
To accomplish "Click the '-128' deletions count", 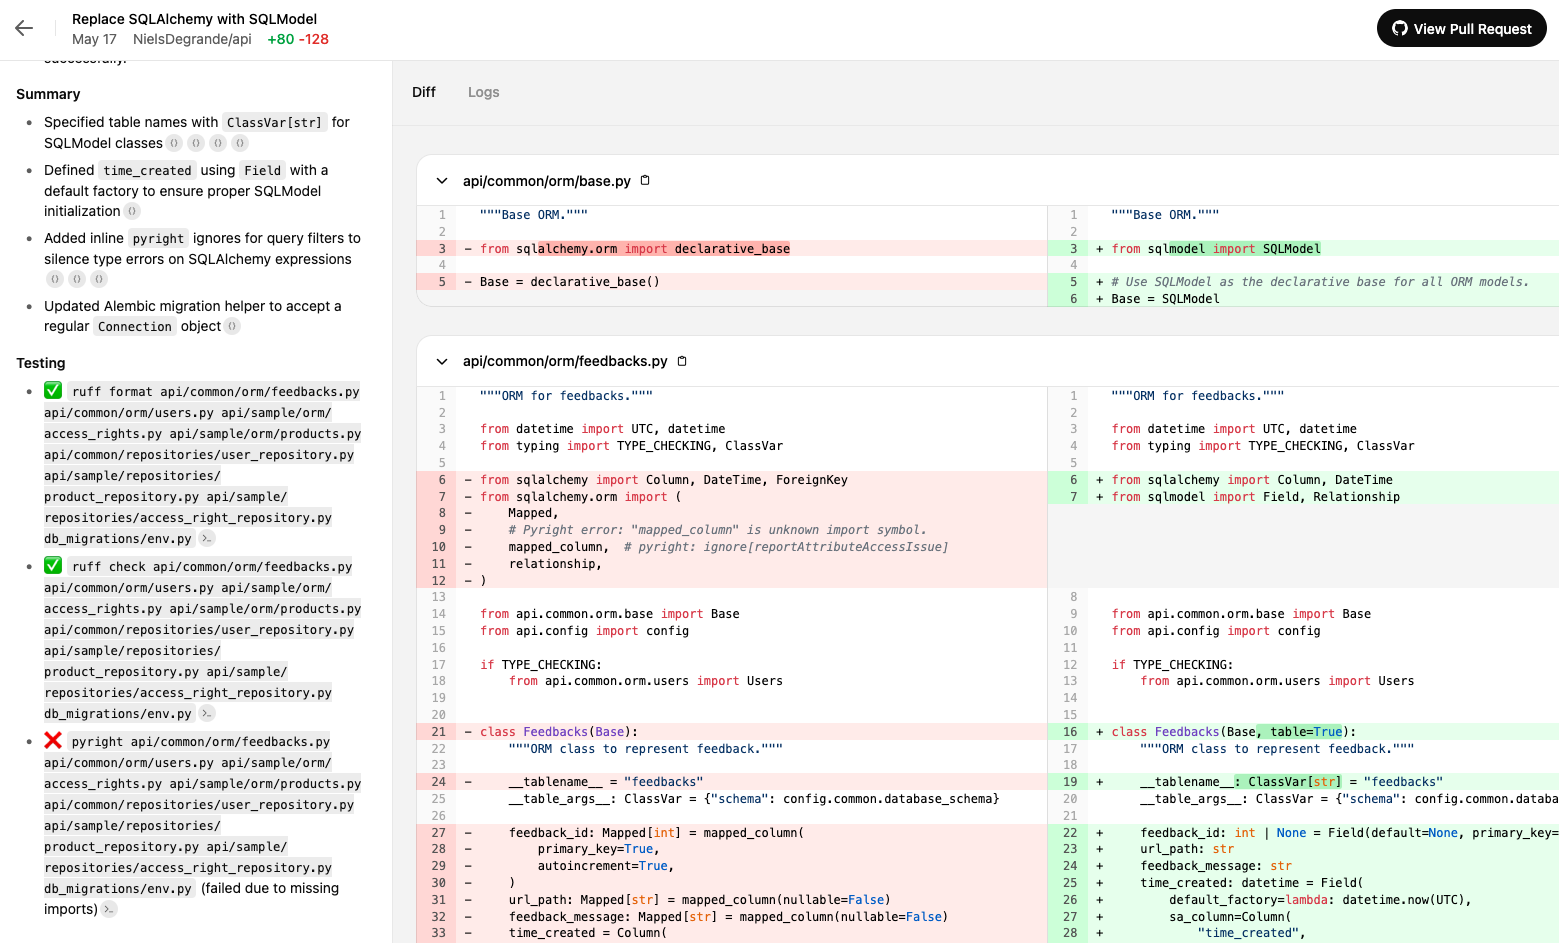I will (314, 39).
